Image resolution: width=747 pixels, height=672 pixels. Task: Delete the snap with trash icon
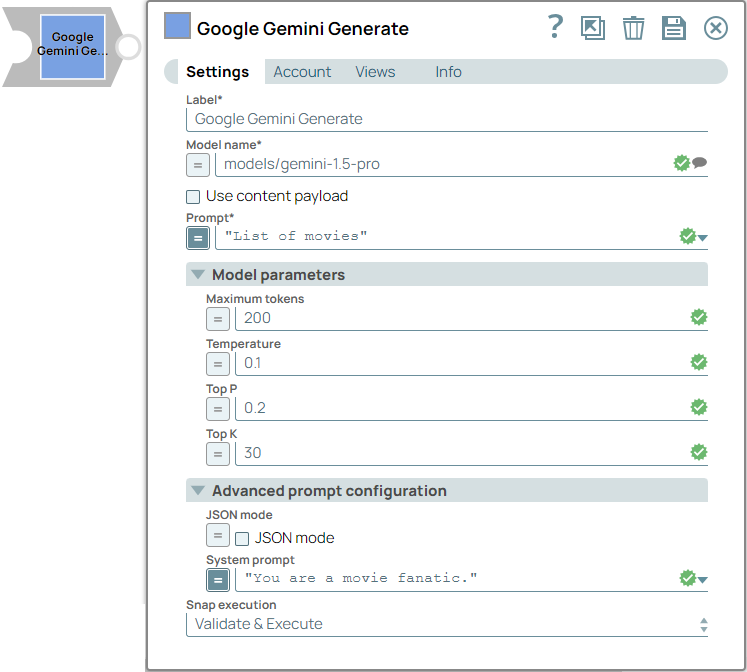[x=633, y=28]
